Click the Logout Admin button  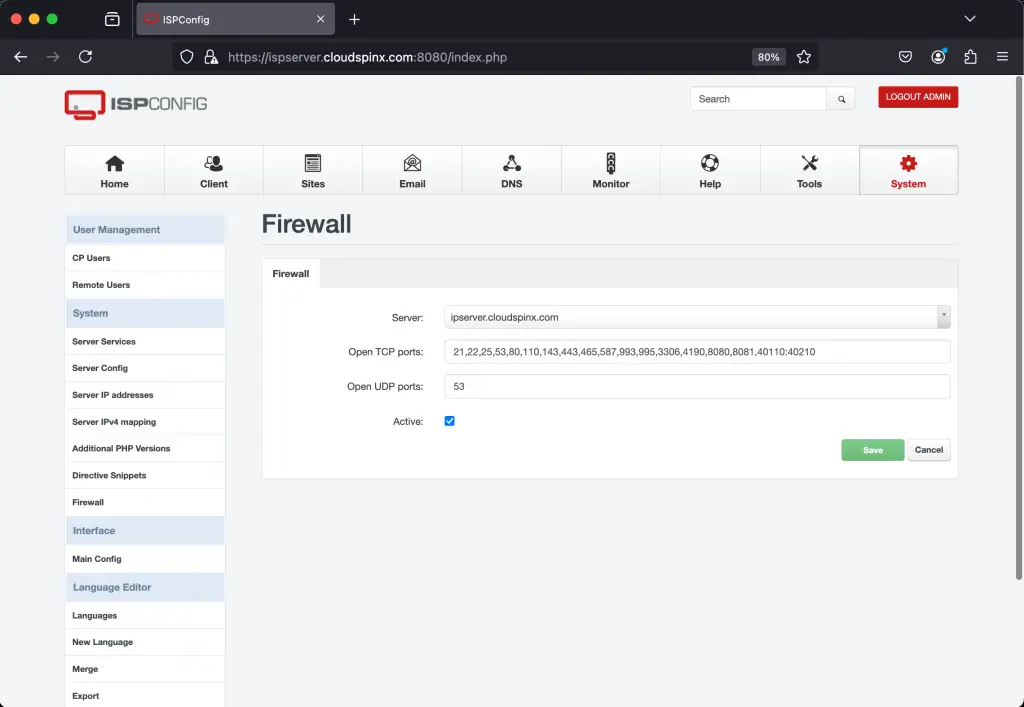pyautogui.click(x=917, y=97)
